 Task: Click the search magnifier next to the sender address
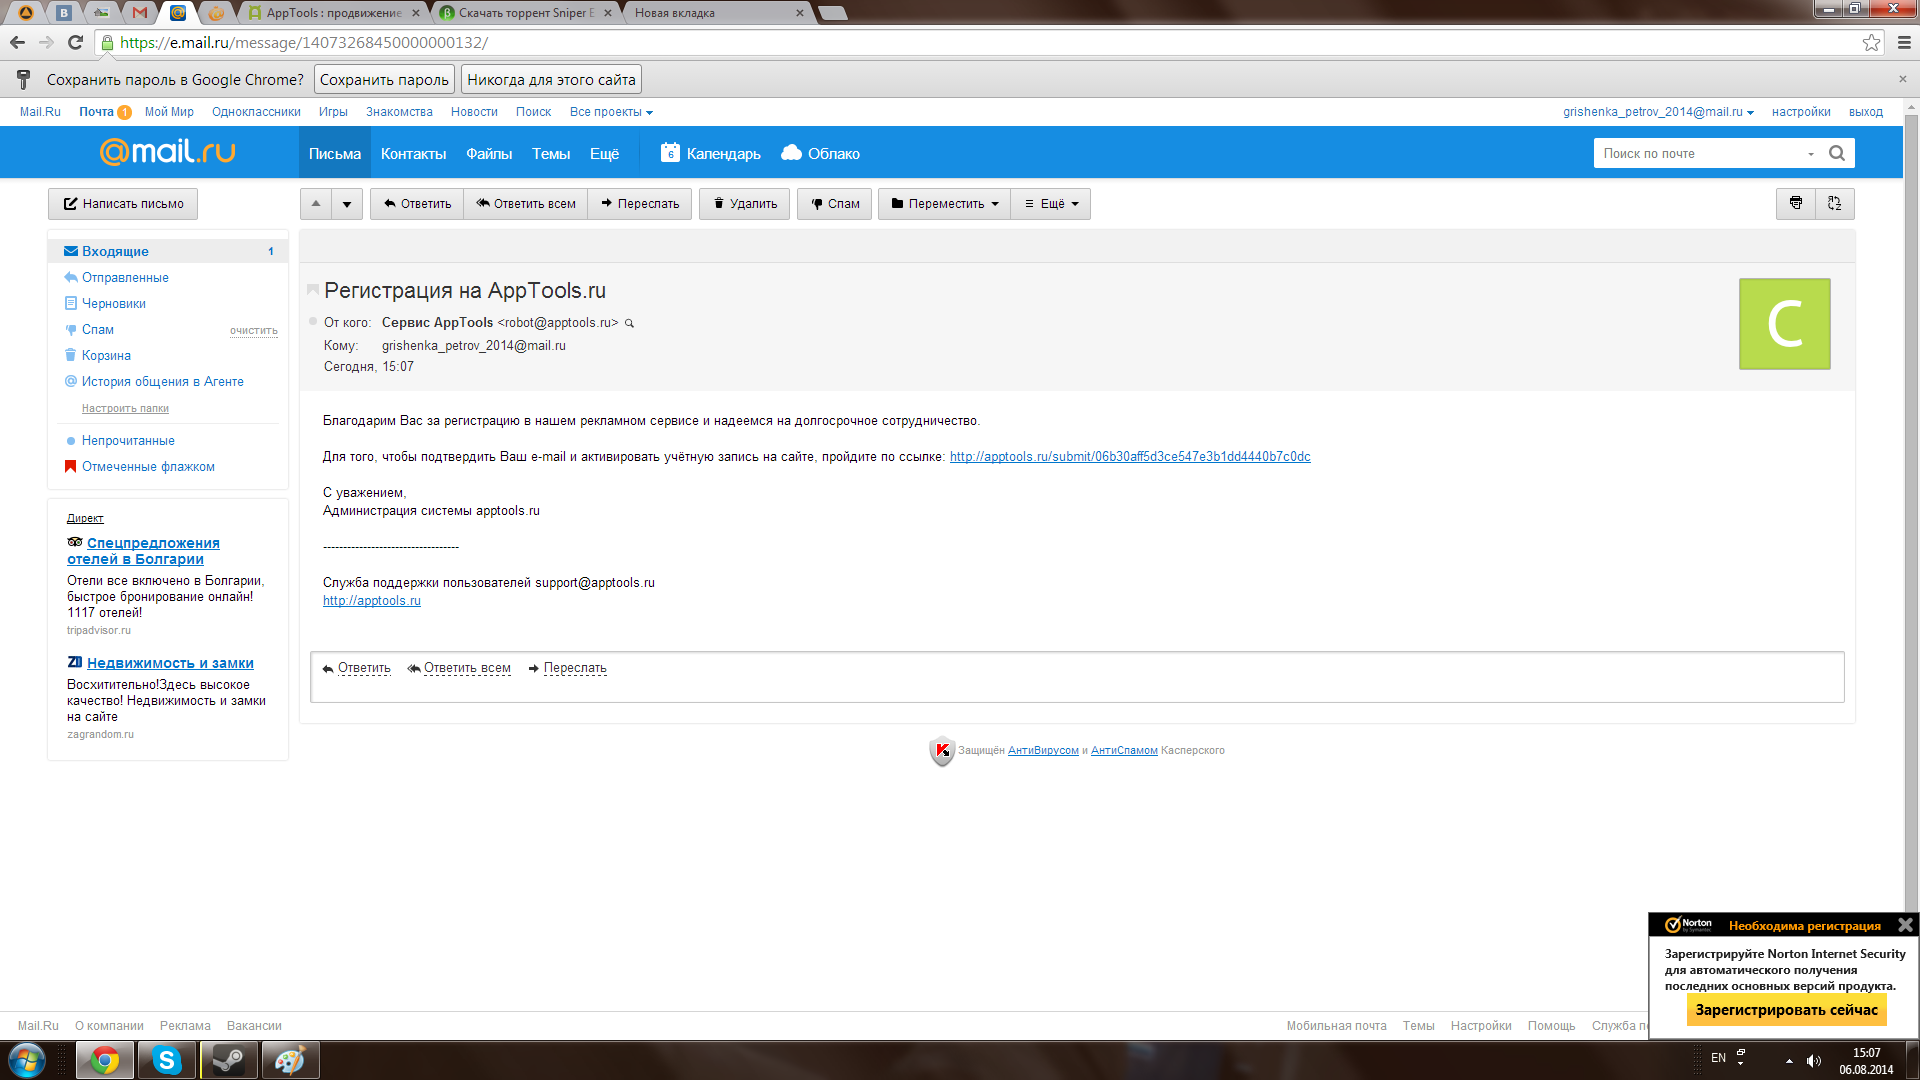coord(629,323)
